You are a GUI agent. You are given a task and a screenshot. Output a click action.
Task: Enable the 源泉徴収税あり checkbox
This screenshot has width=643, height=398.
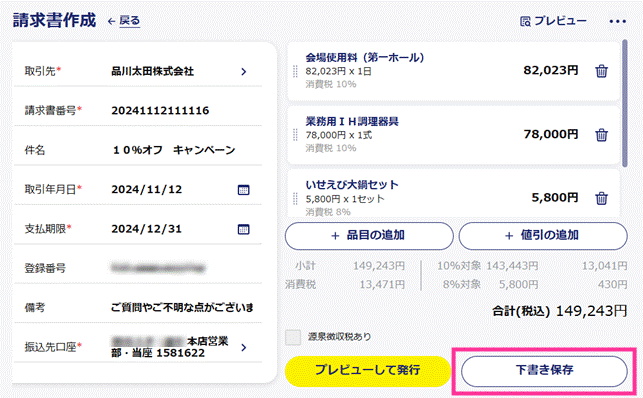click(293, 337)
